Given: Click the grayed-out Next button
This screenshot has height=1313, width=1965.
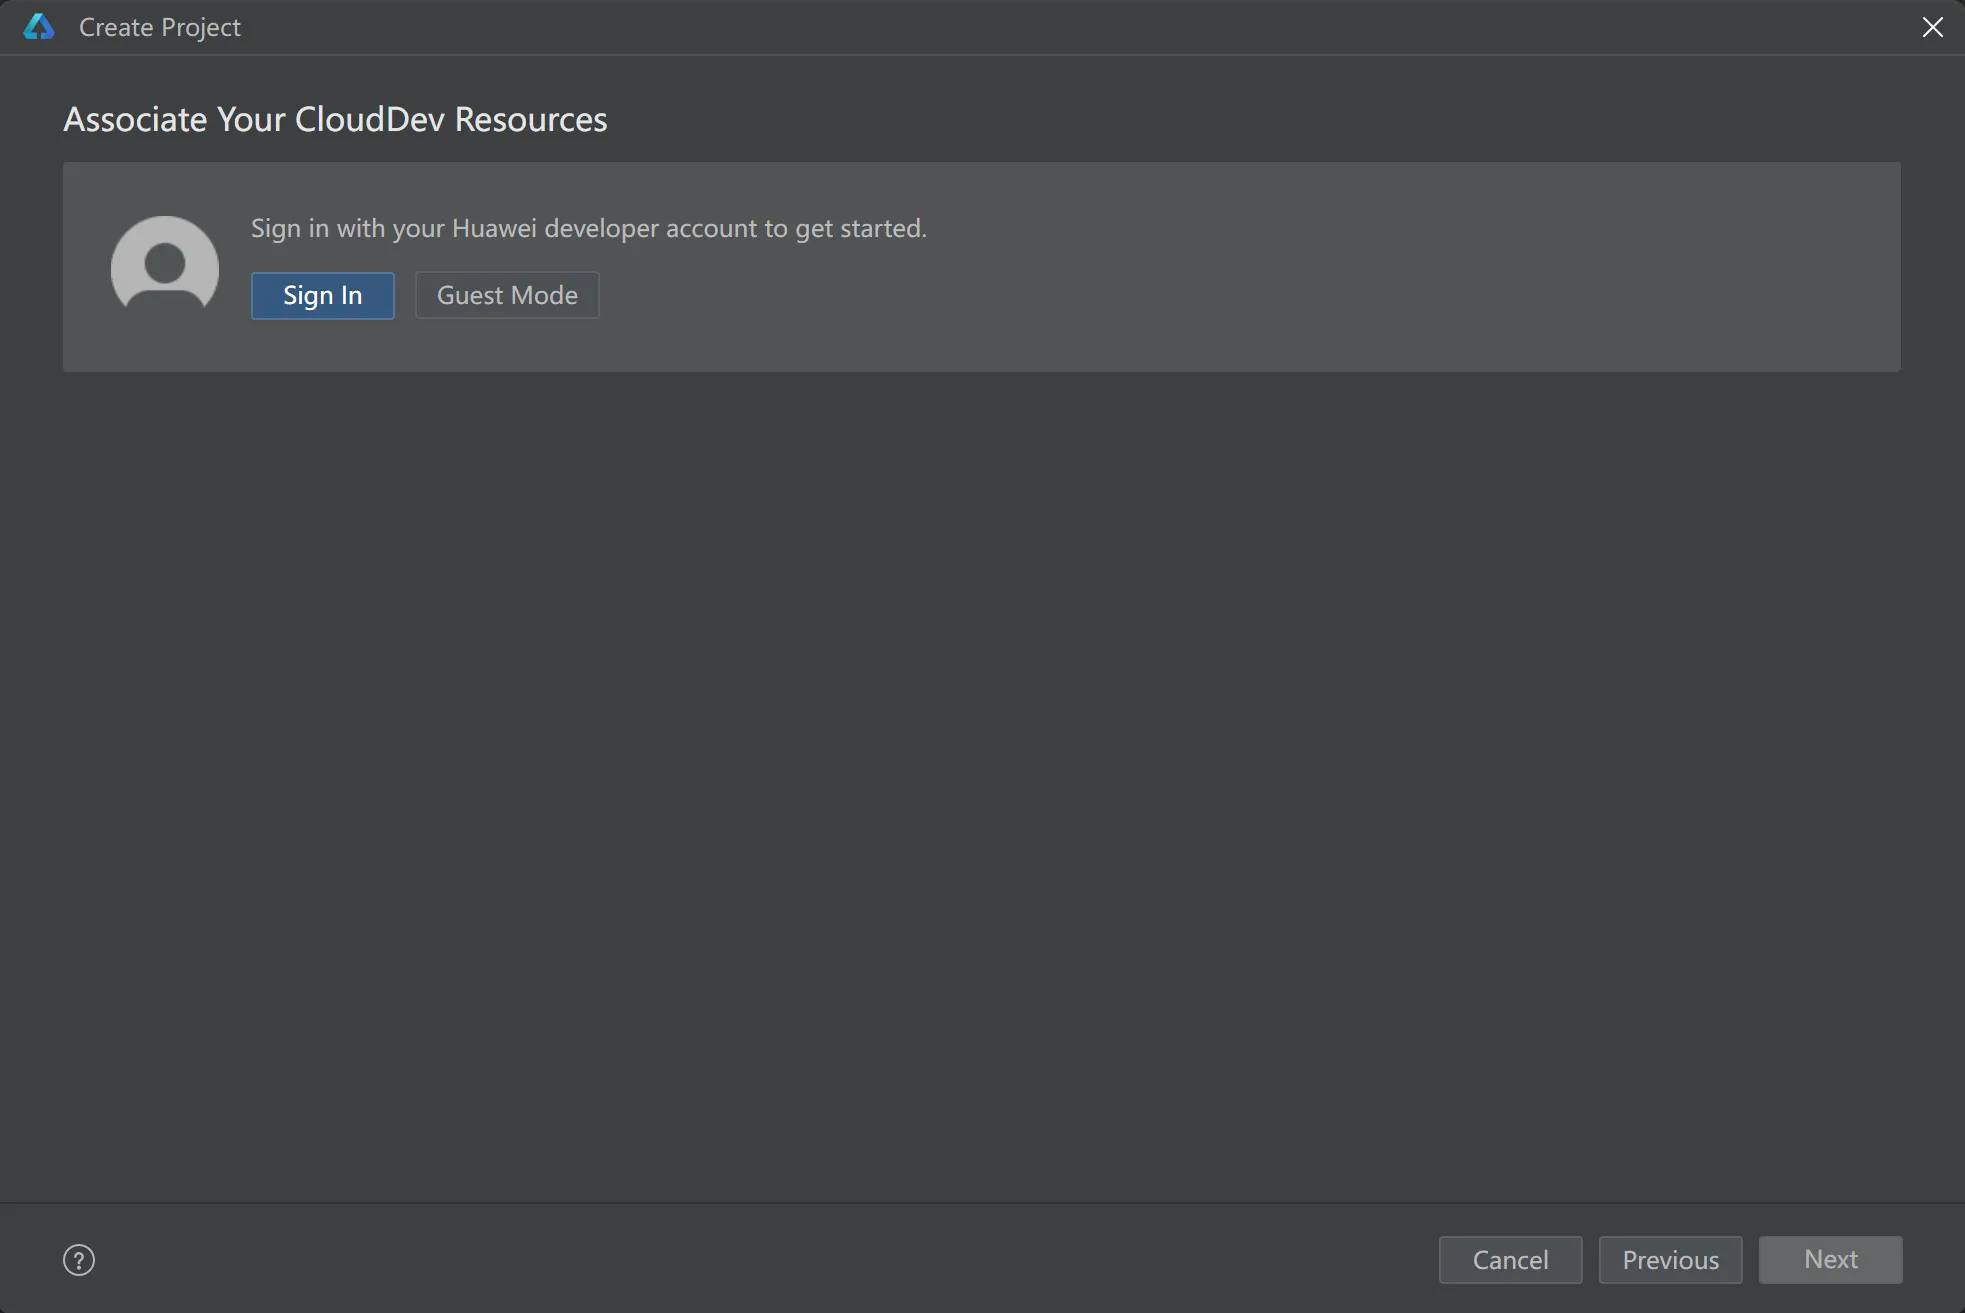Looking at the screenshot, I should click(1830, 1259).
